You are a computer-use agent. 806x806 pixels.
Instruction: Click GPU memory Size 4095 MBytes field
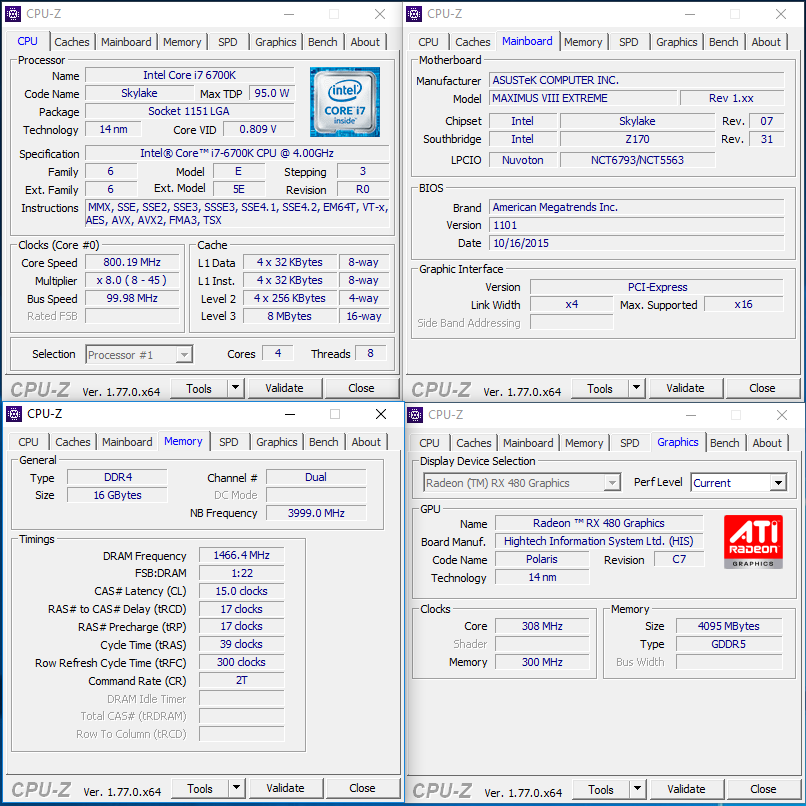point(729,626)
